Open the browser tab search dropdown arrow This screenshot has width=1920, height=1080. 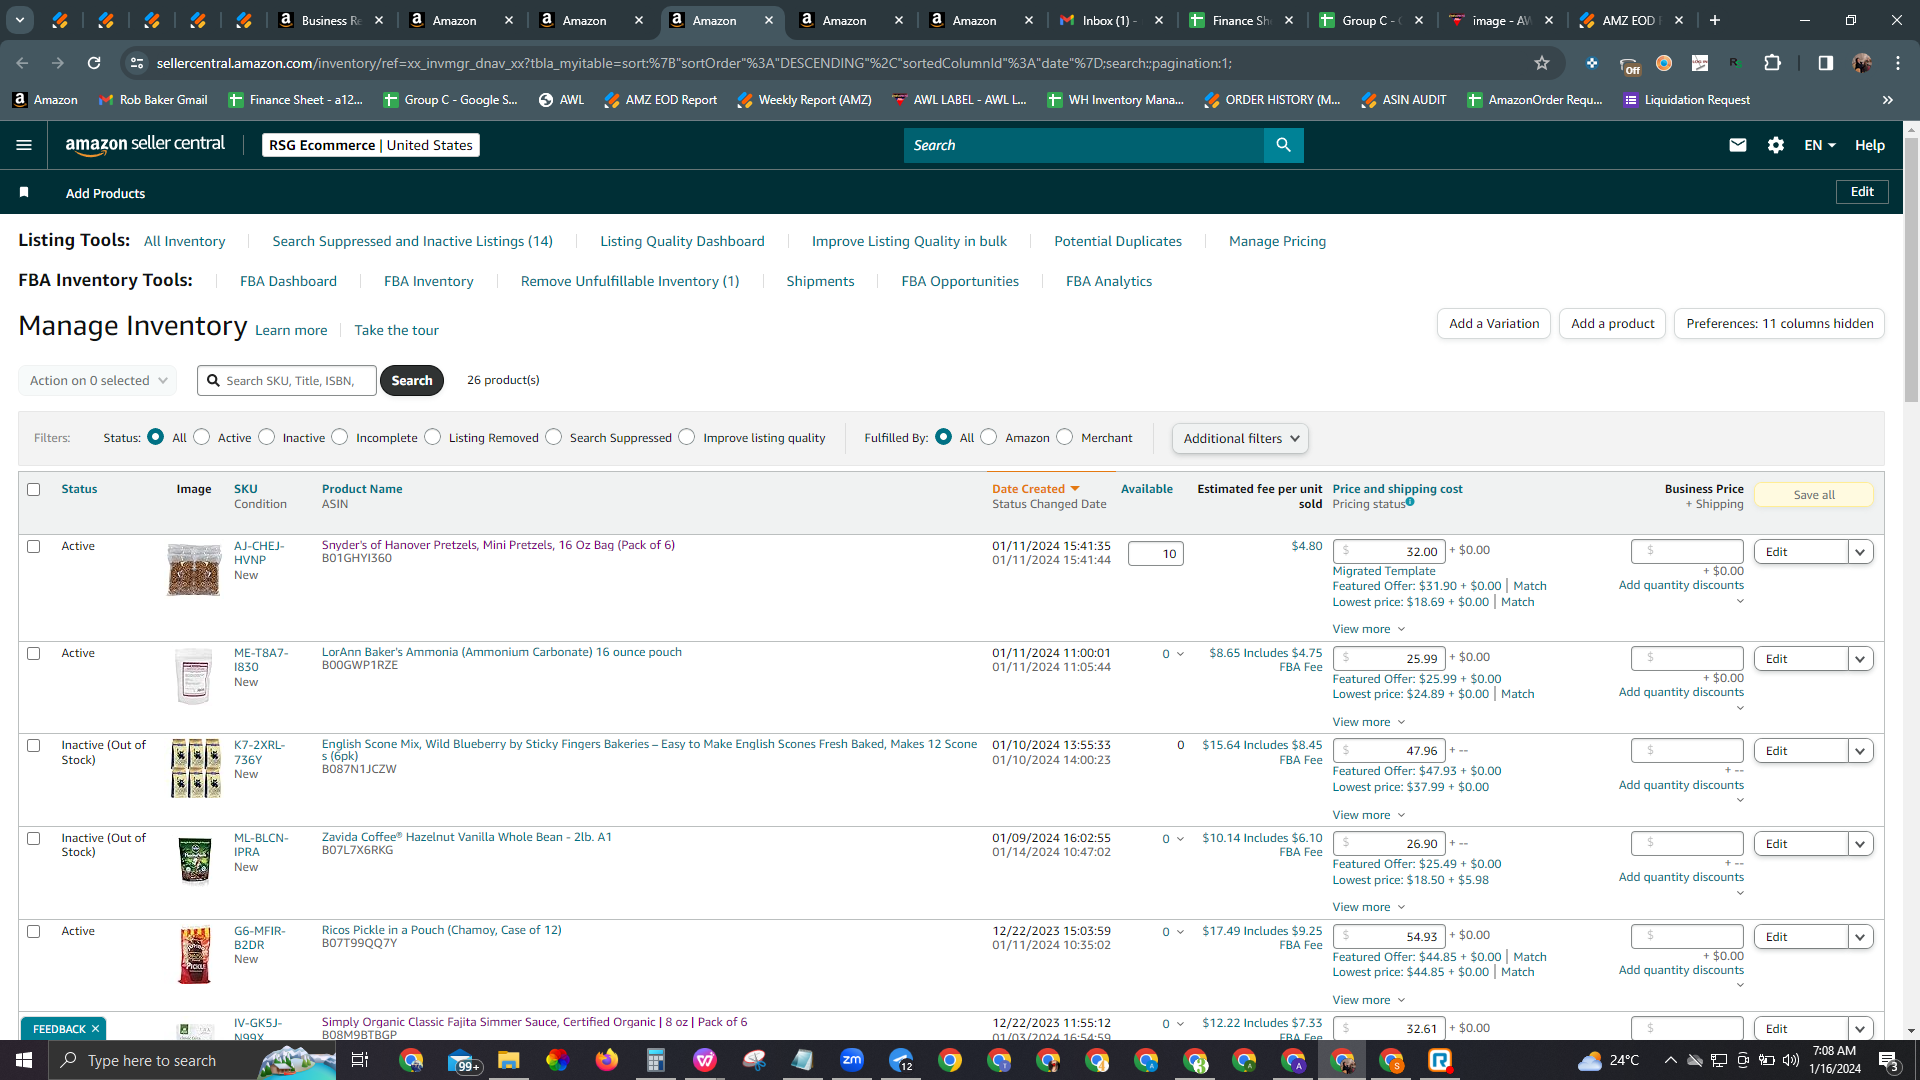20,20
